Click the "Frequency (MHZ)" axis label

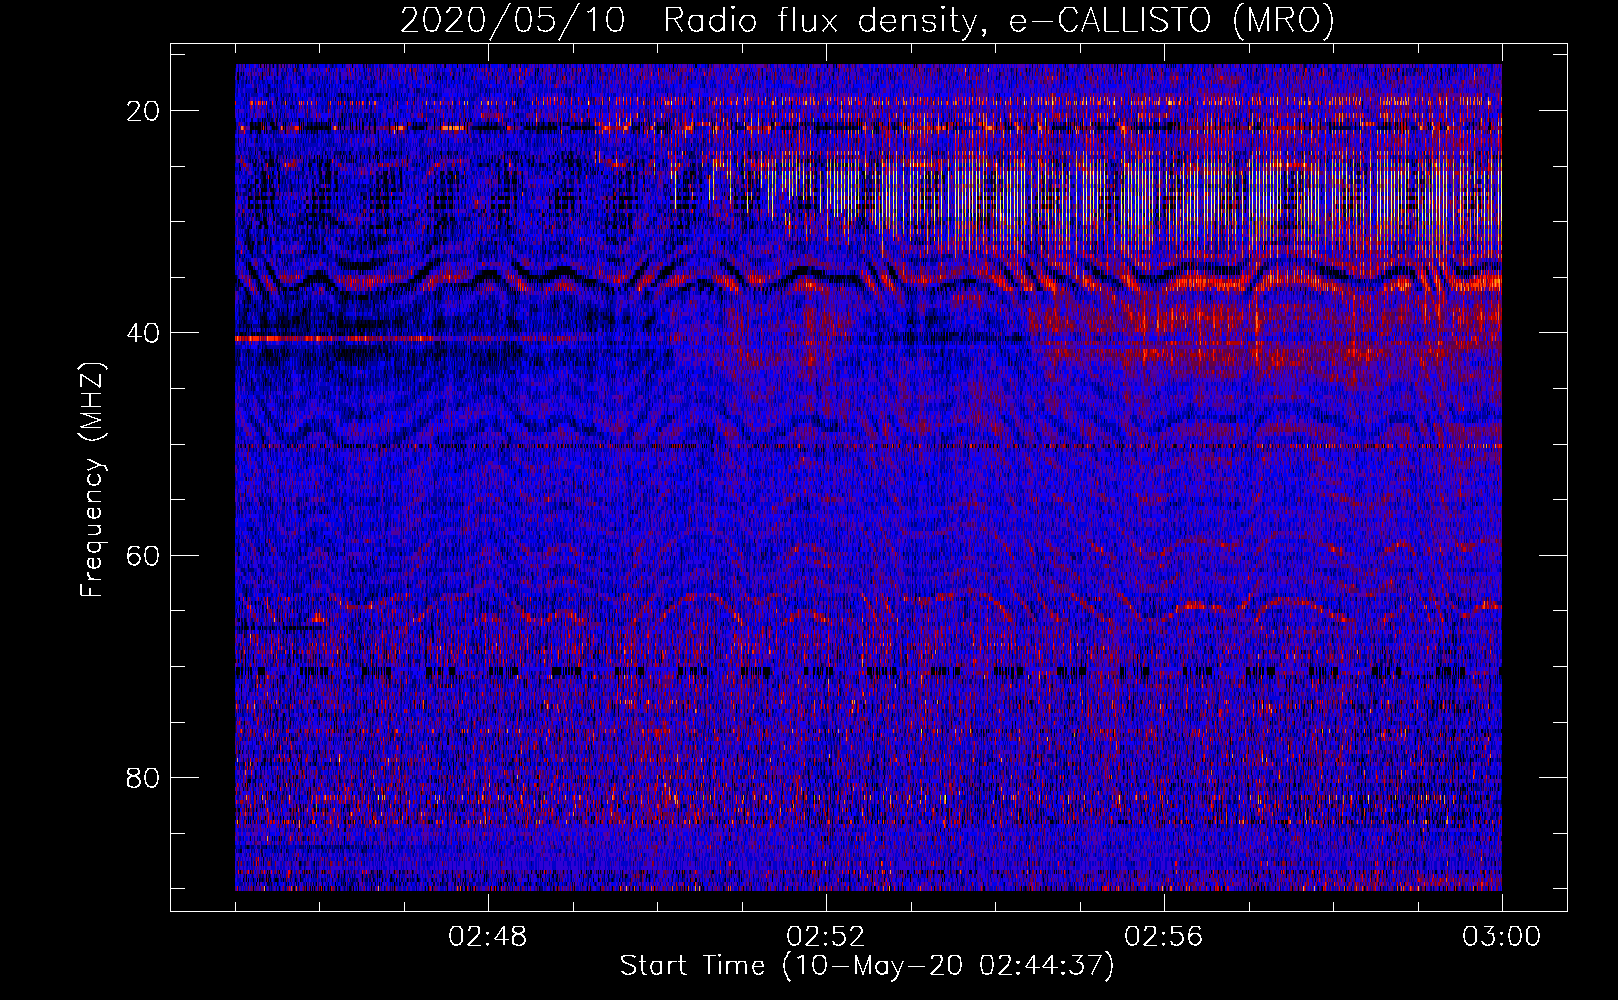coord(92,481)
